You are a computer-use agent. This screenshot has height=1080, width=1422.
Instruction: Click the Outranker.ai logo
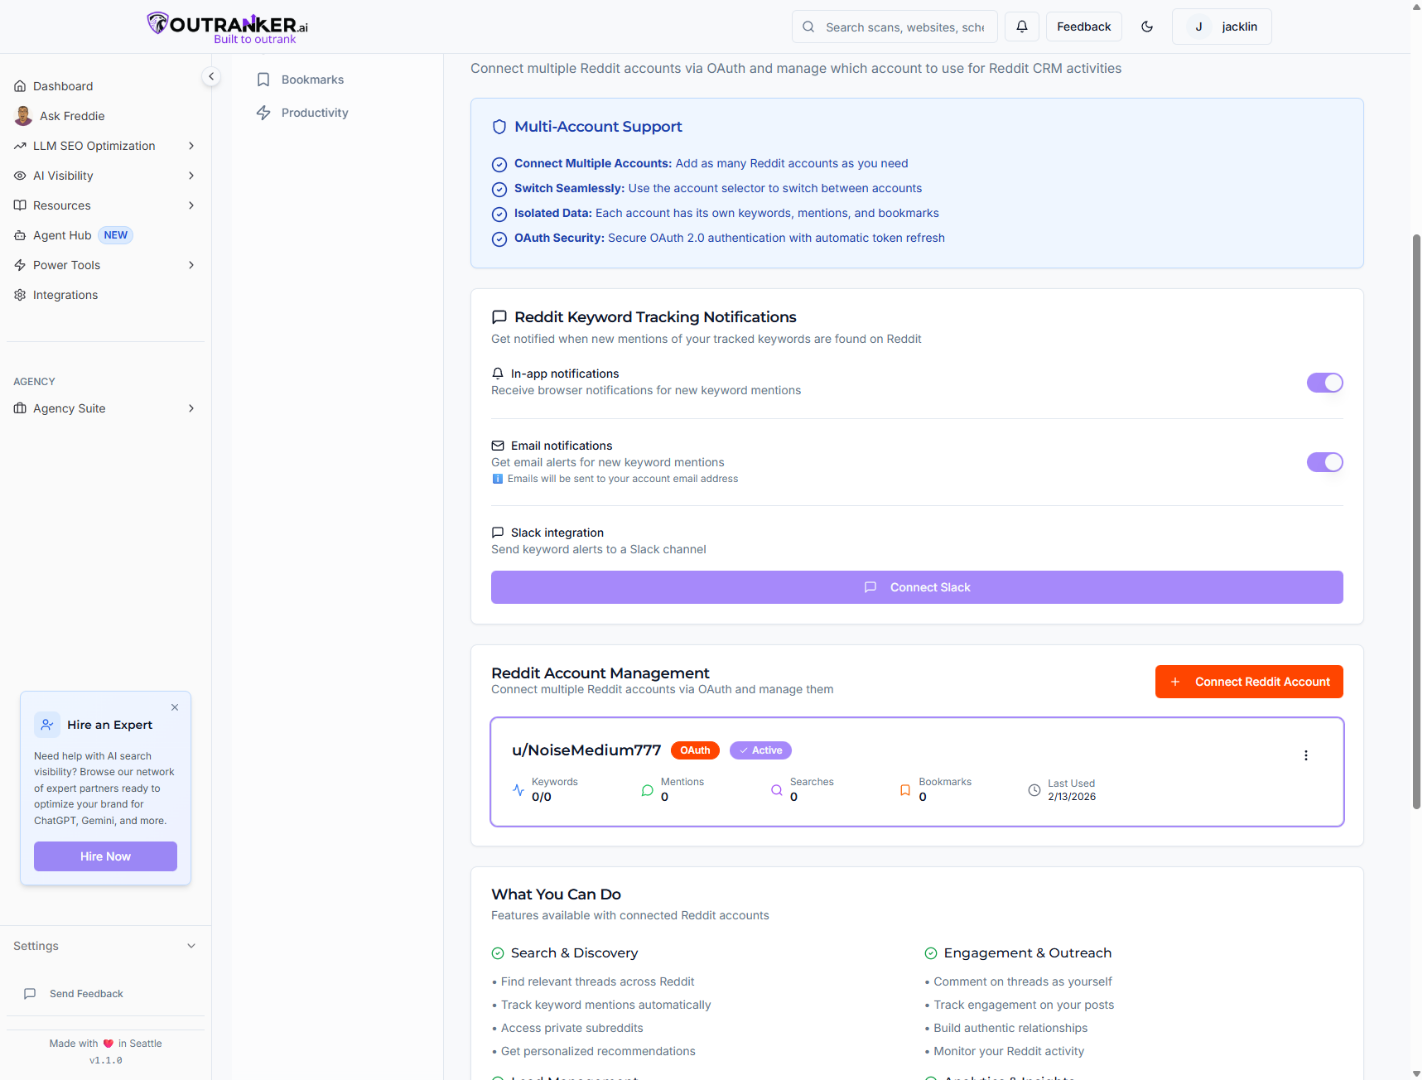pos(228,27)
